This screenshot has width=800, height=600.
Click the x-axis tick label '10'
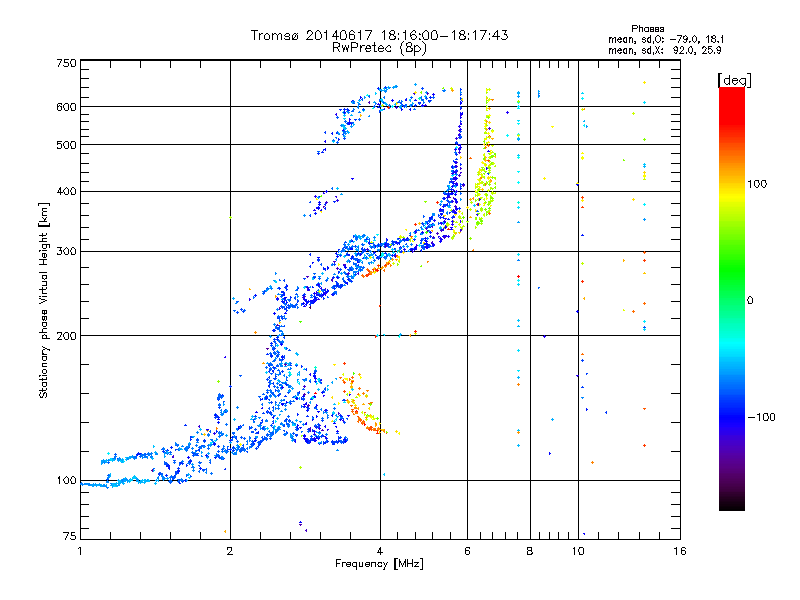(578, 551)
